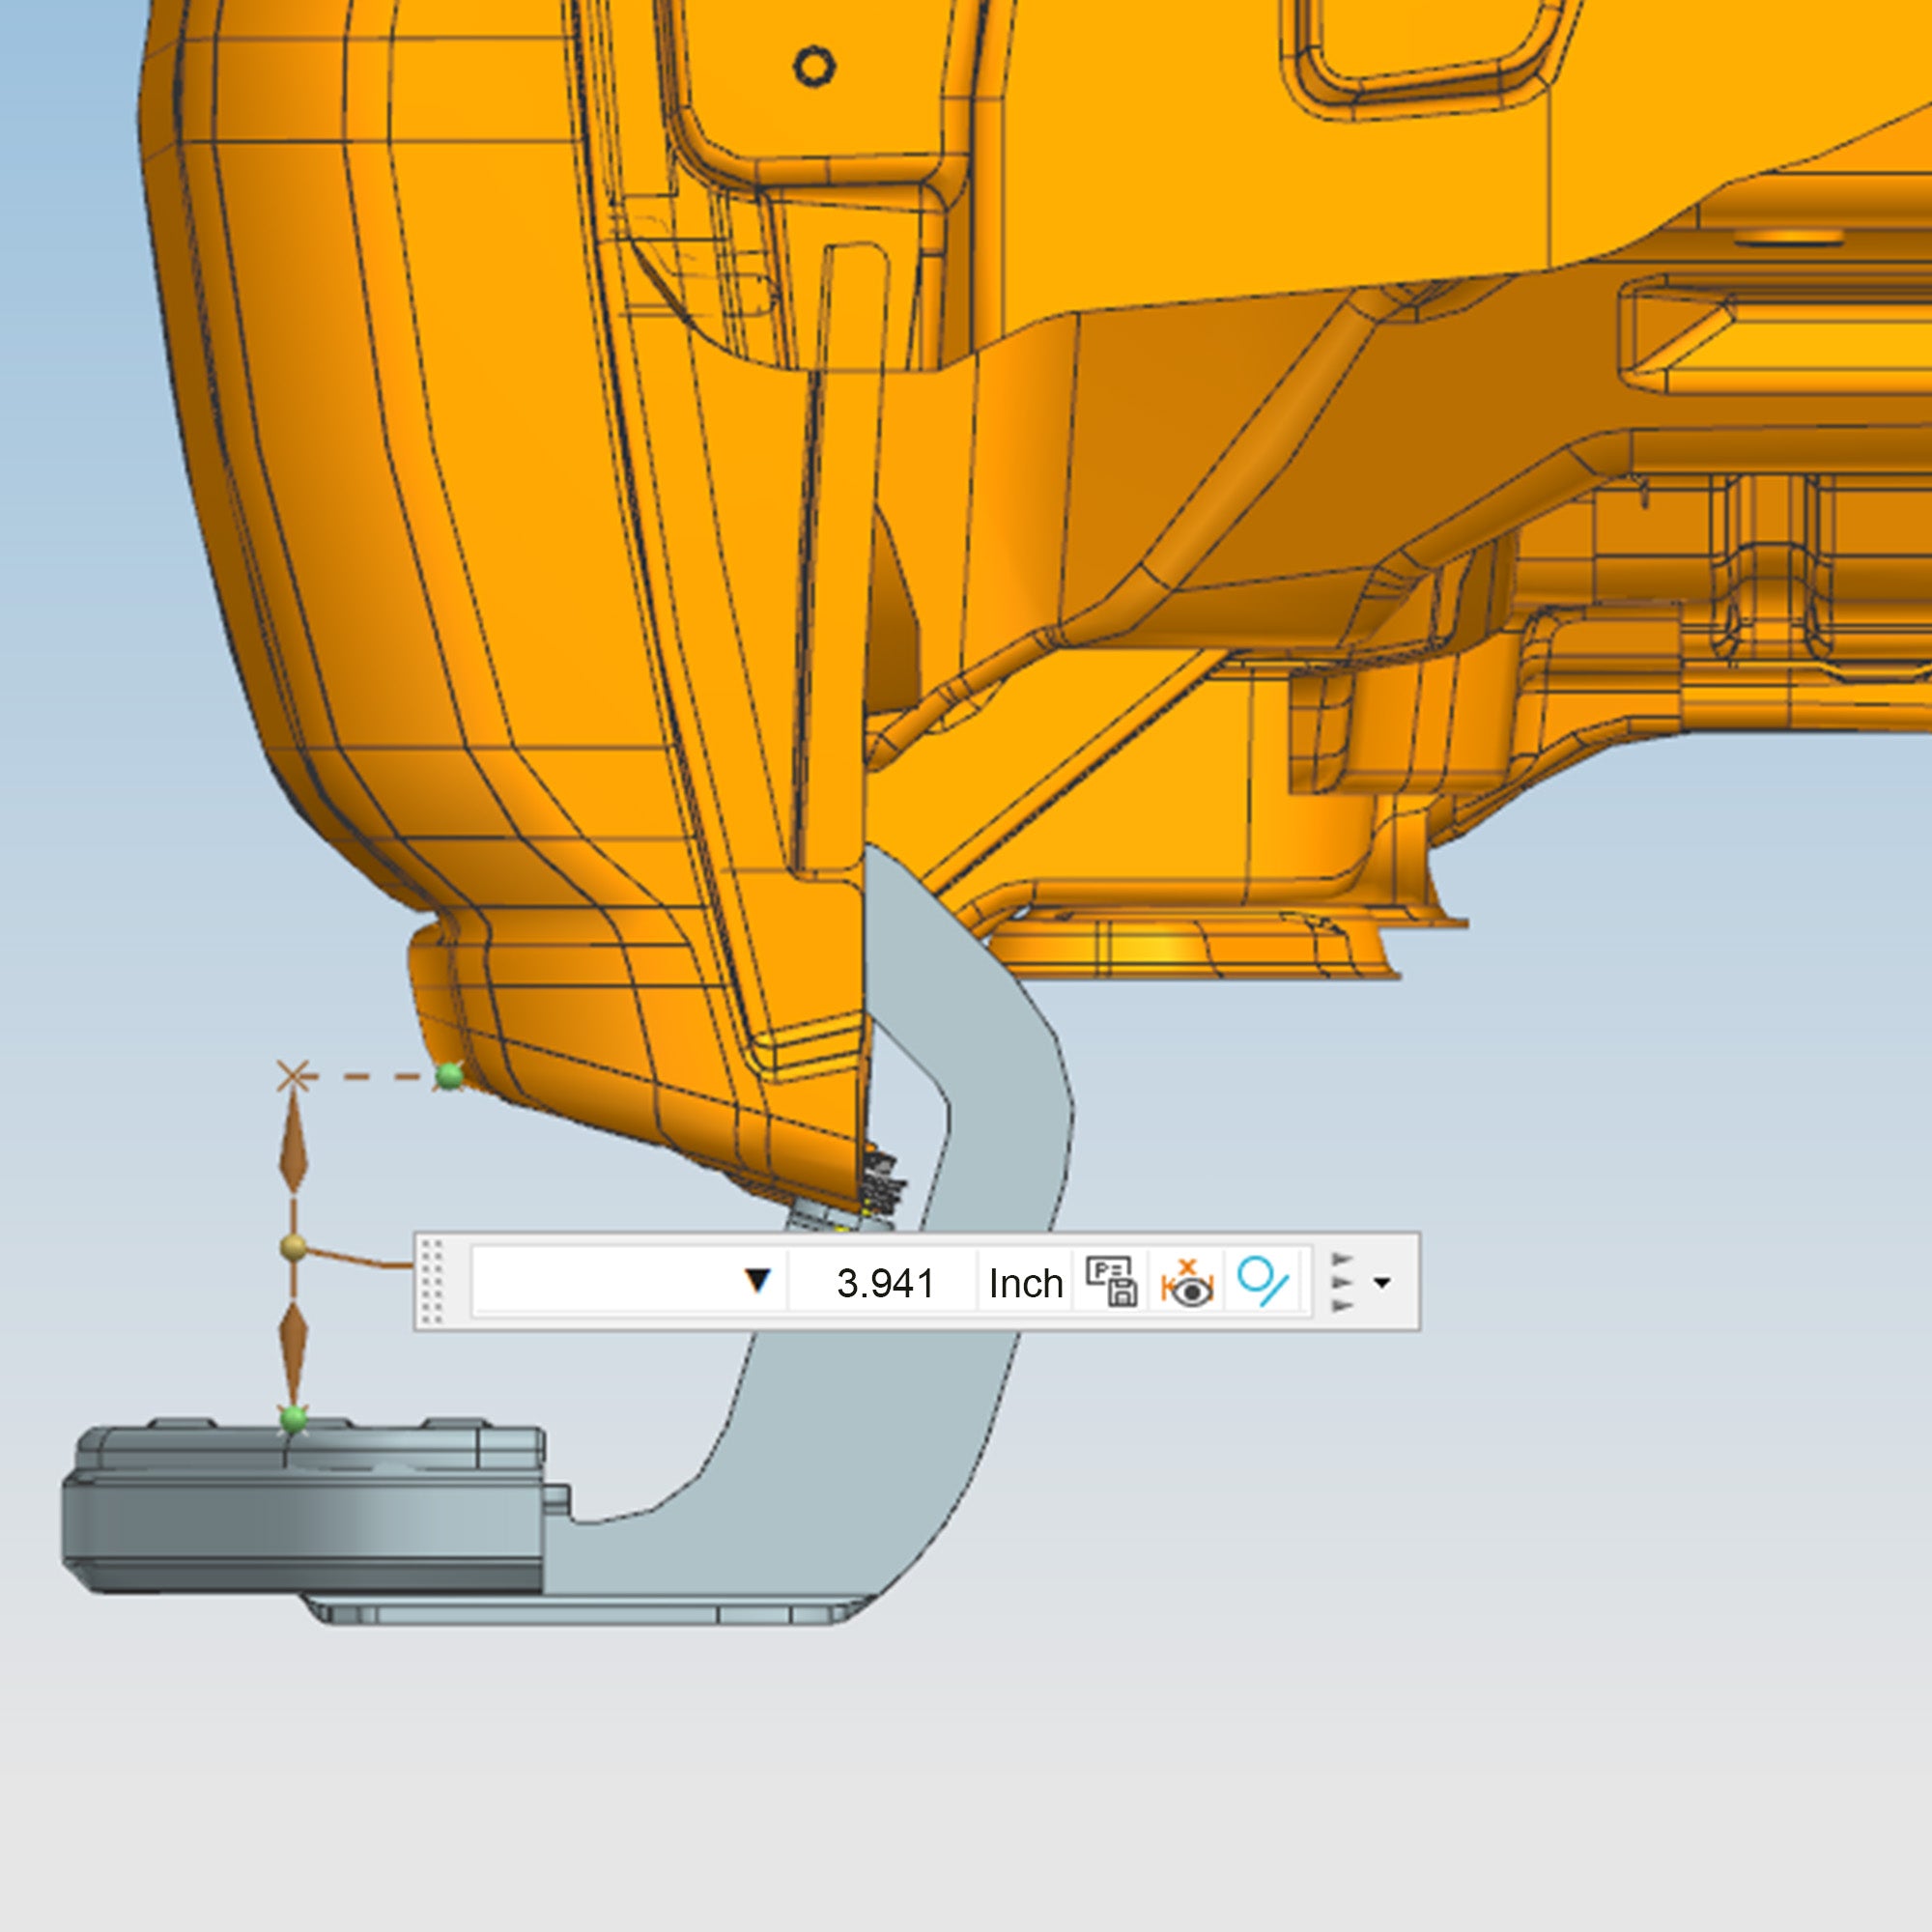Expand the toolbar options small black arrow
1932x1932 pixels.
pyautogui.click(x=1382, y=1282)
